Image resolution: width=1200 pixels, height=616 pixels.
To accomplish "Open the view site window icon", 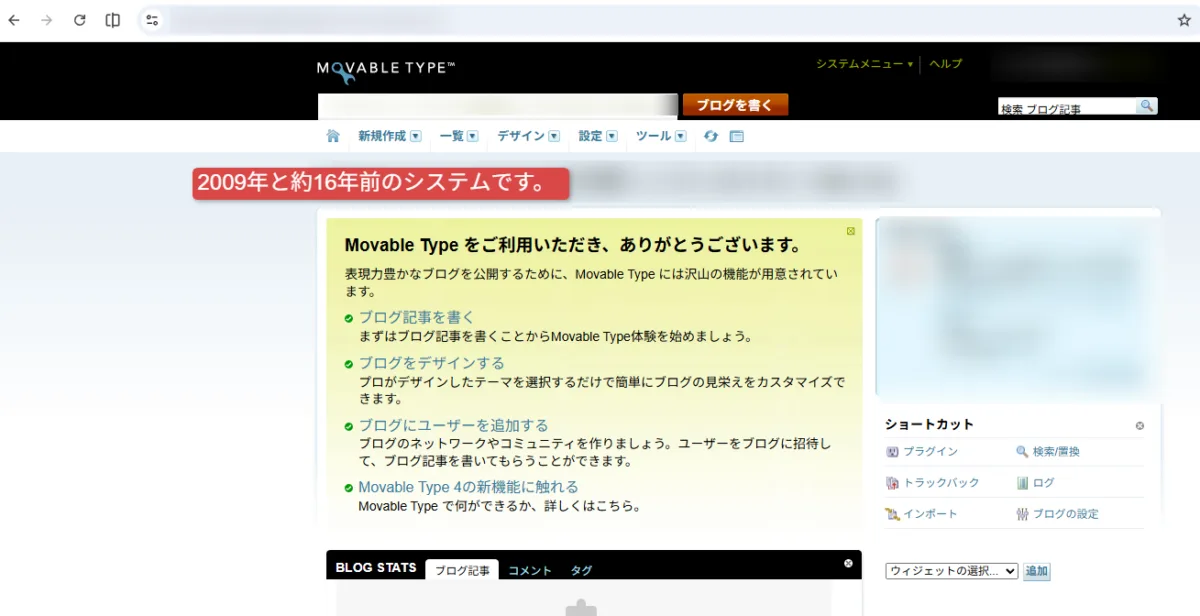I will [737, 136].
